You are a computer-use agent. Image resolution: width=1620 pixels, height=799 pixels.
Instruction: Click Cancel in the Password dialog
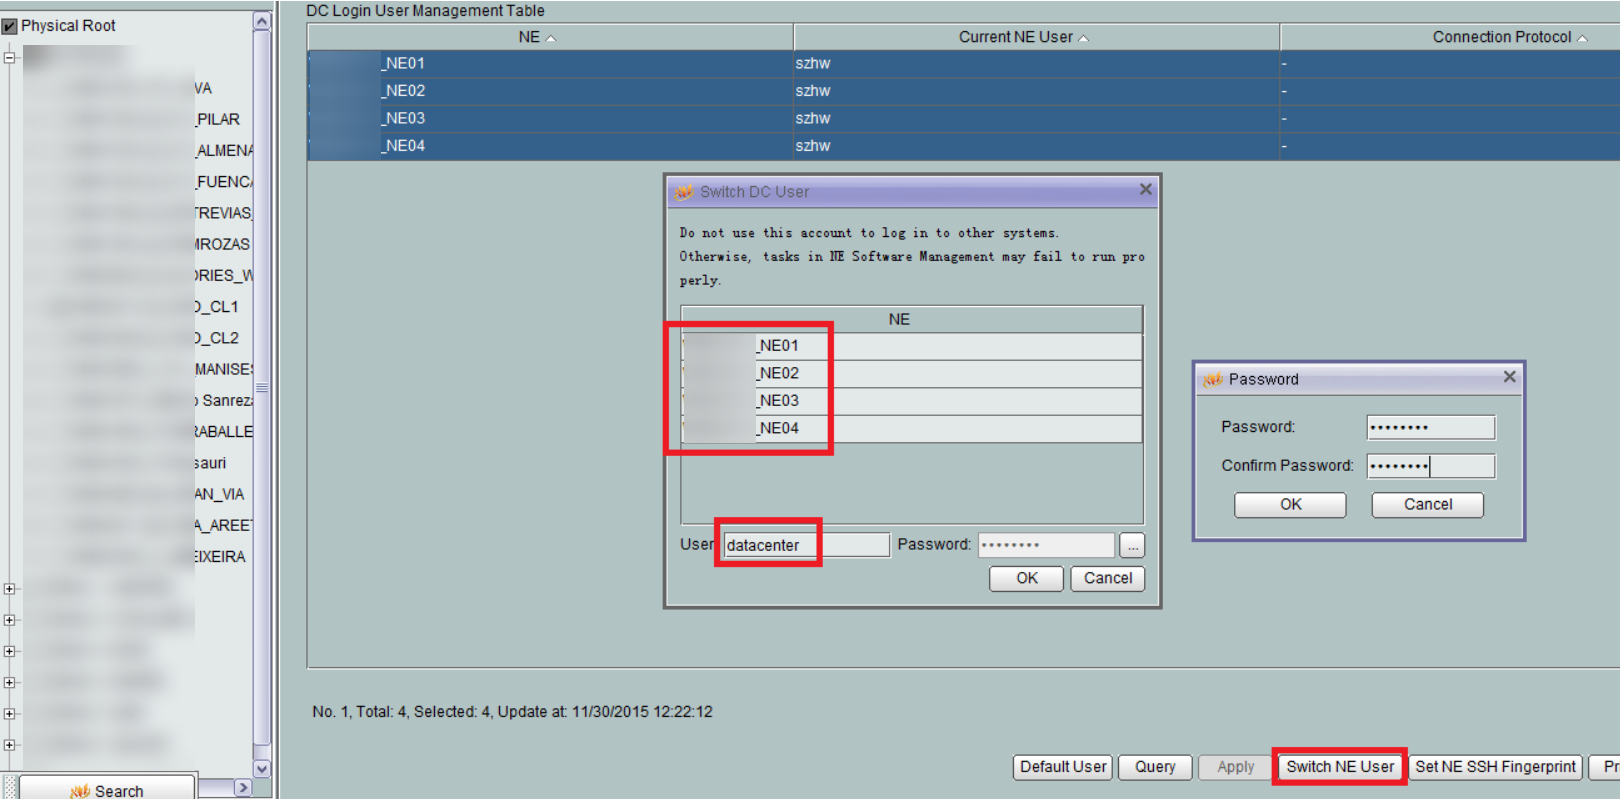[x=1427, y=505]
